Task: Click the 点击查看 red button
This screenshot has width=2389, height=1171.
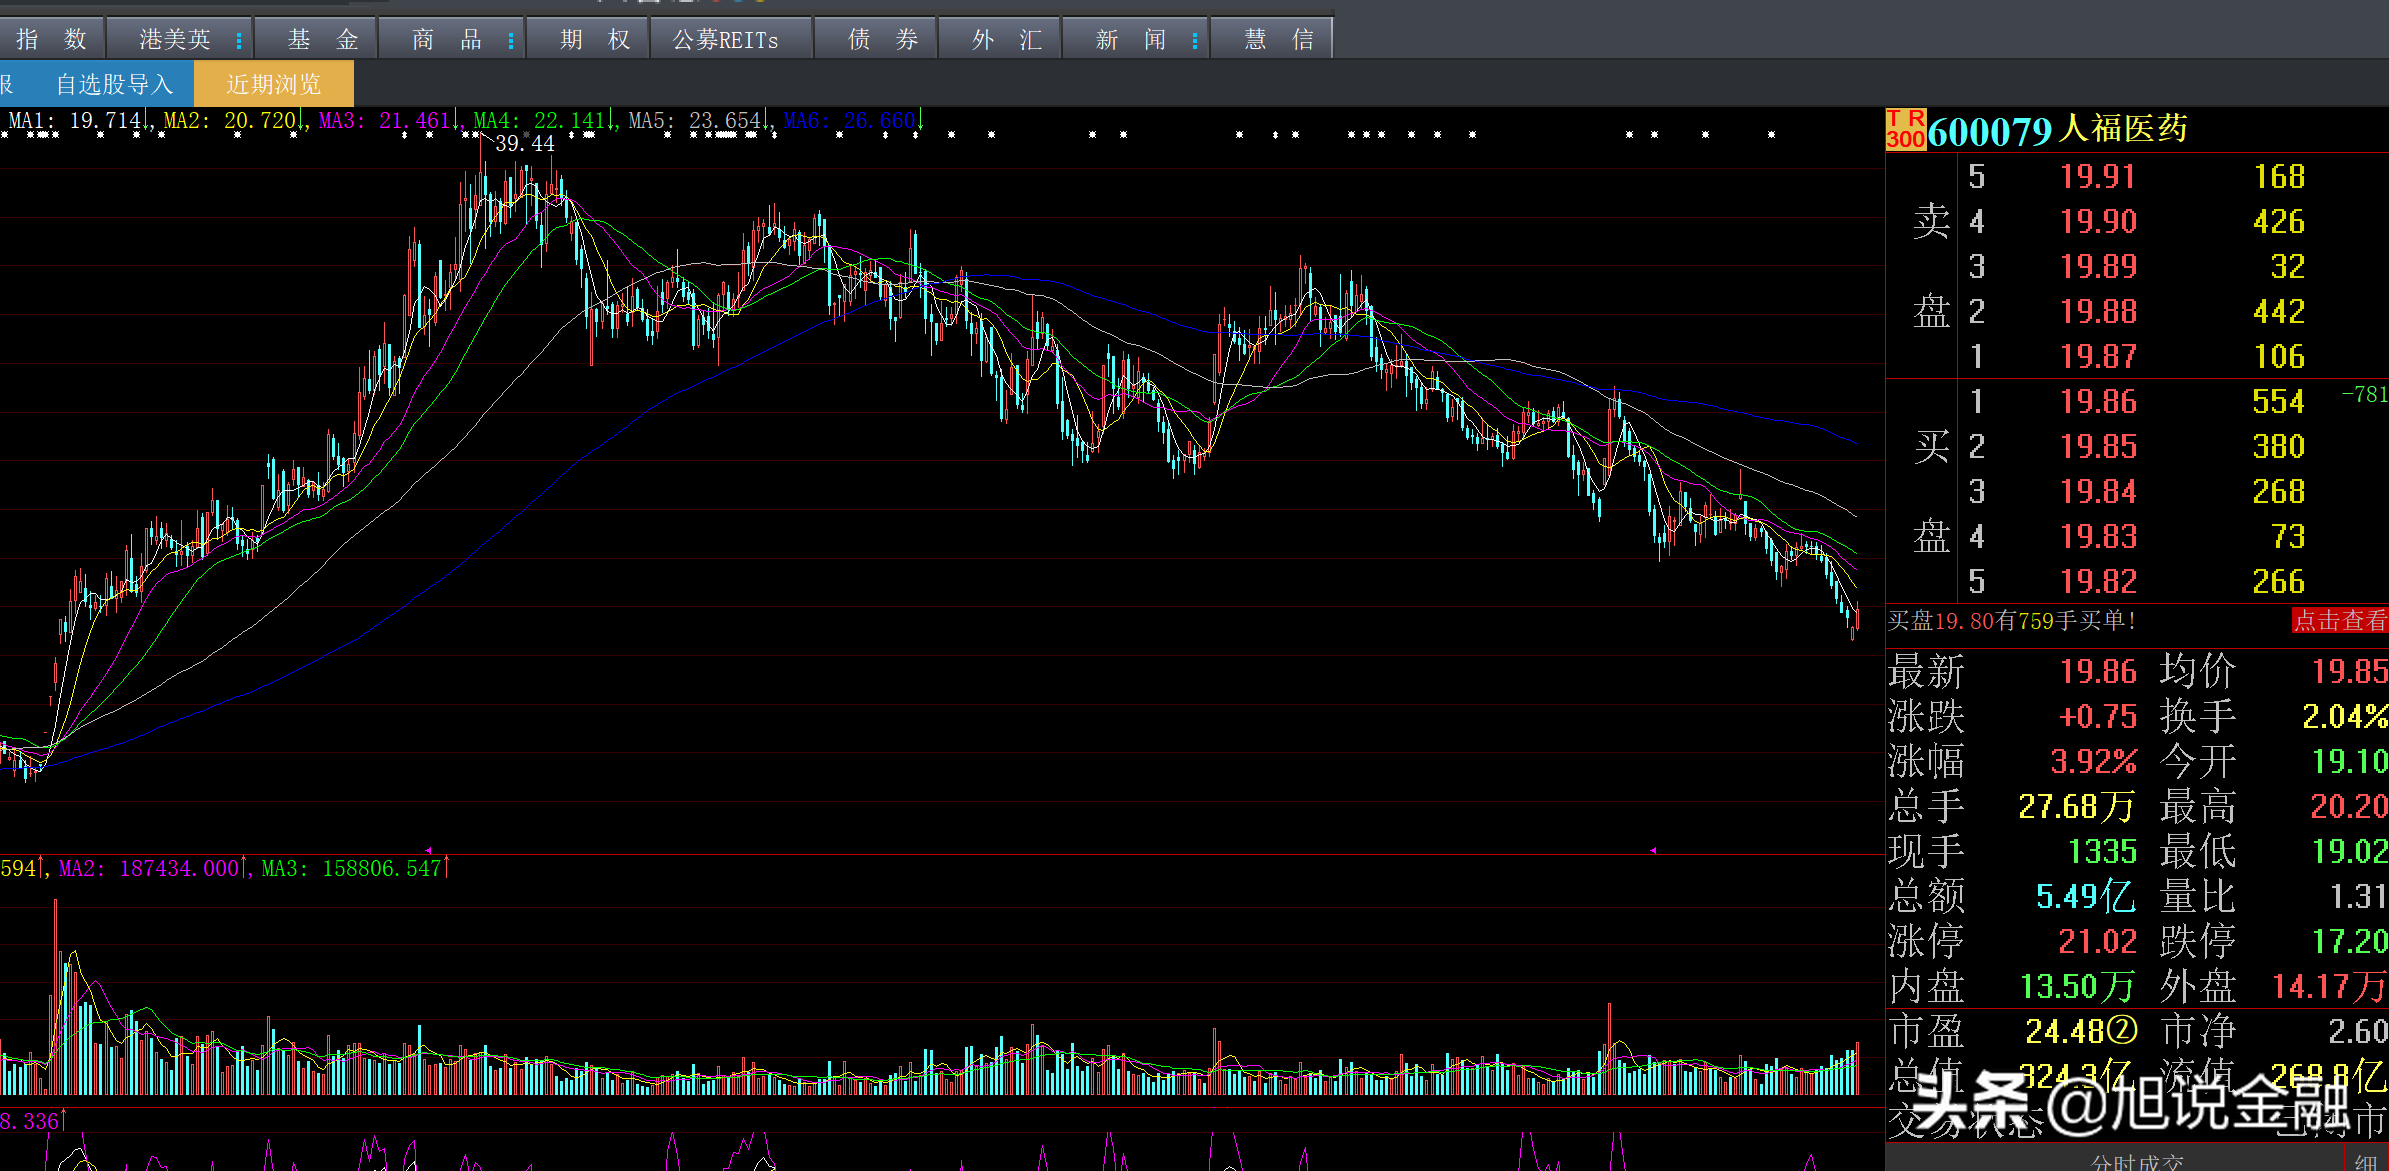Action: pyautogui.click(x=2339, y=620)
